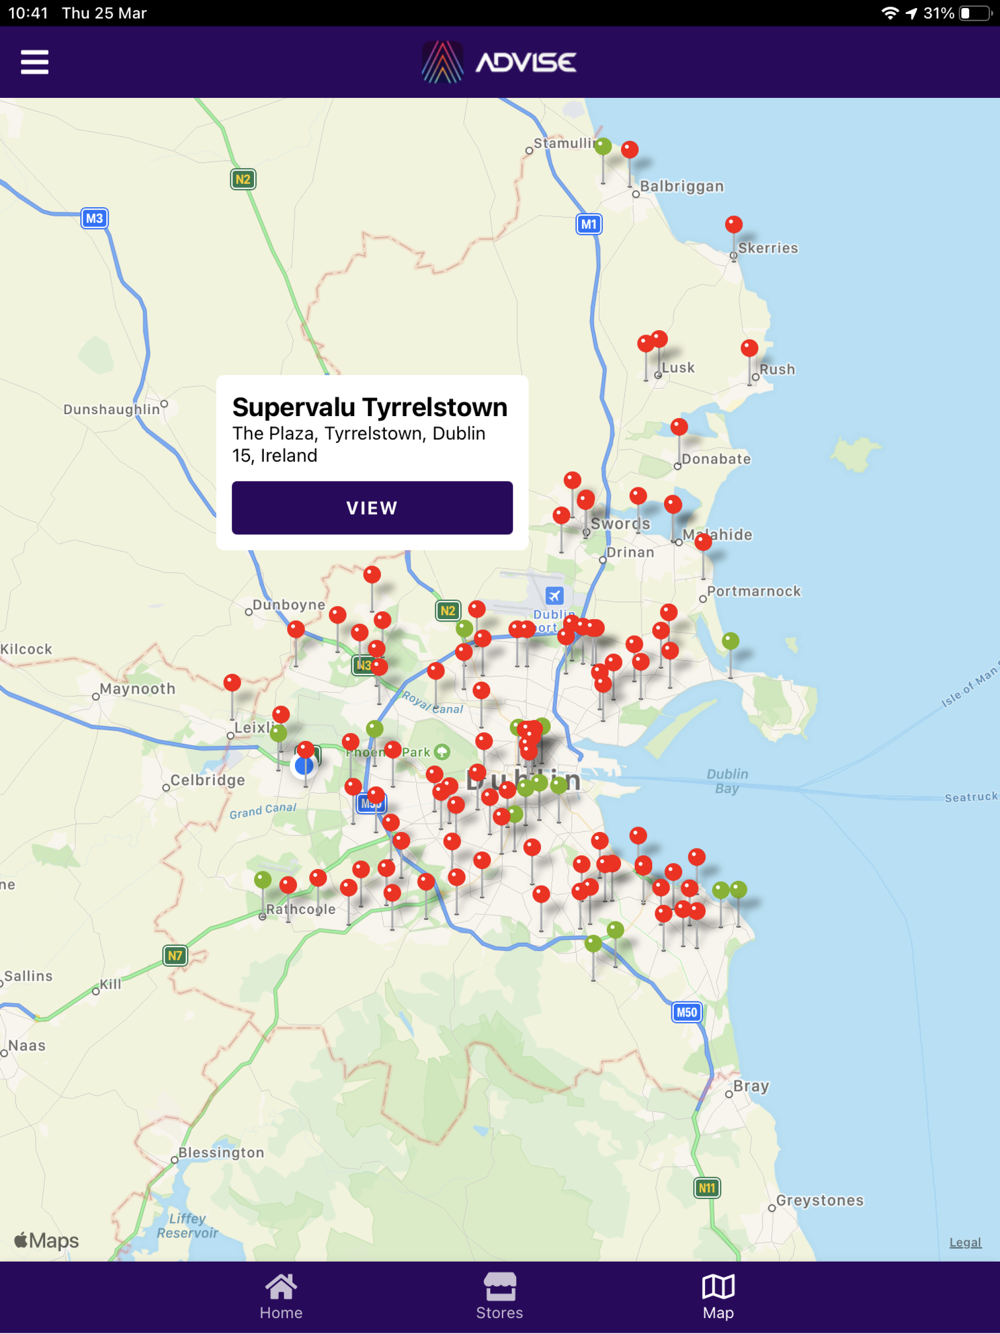Select the red pin at Rush

tap(749, 349)
